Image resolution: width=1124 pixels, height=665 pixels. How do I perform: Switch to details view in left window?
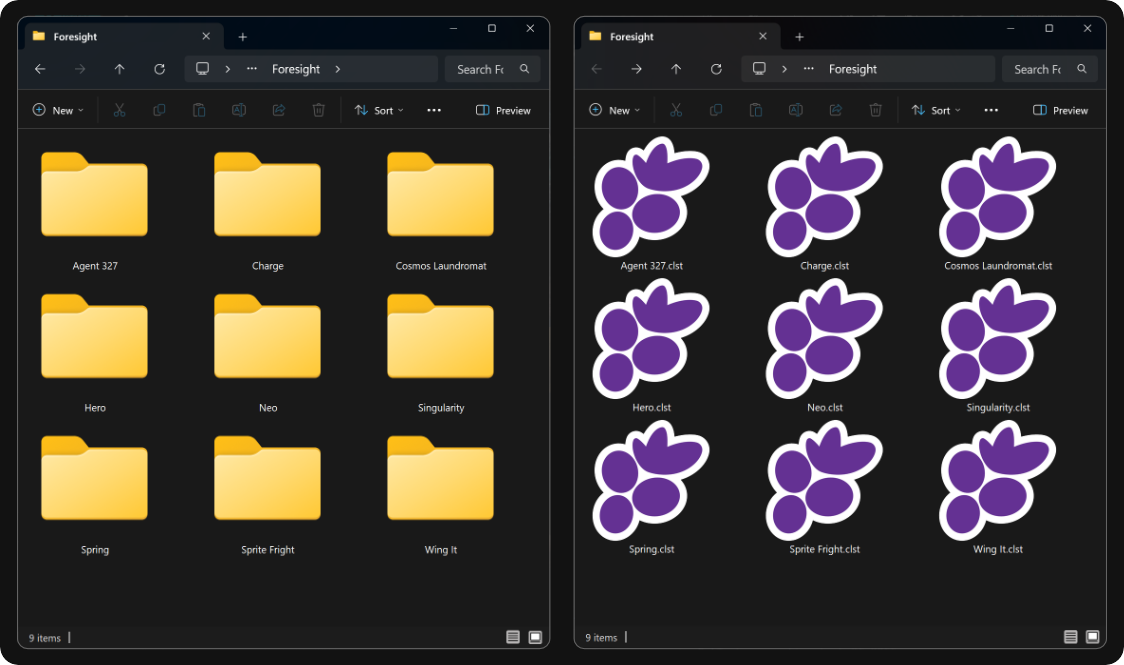click(x=513, y=637)
